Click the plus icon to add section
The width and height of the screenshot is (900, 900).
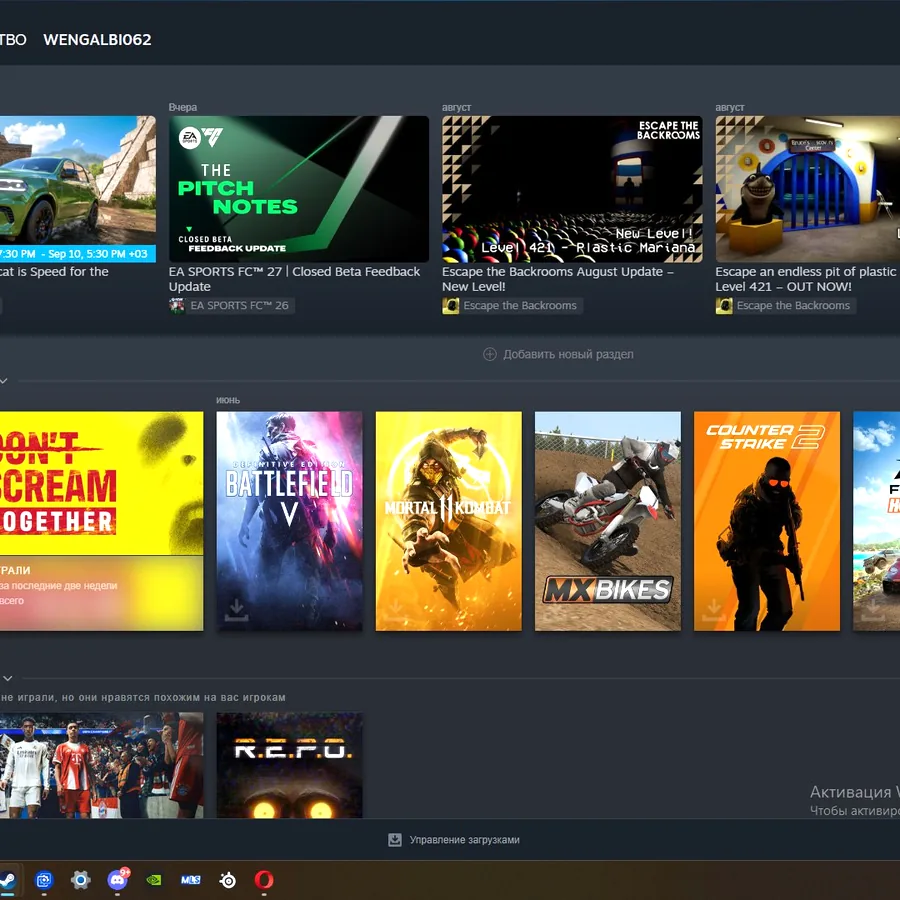490,354
